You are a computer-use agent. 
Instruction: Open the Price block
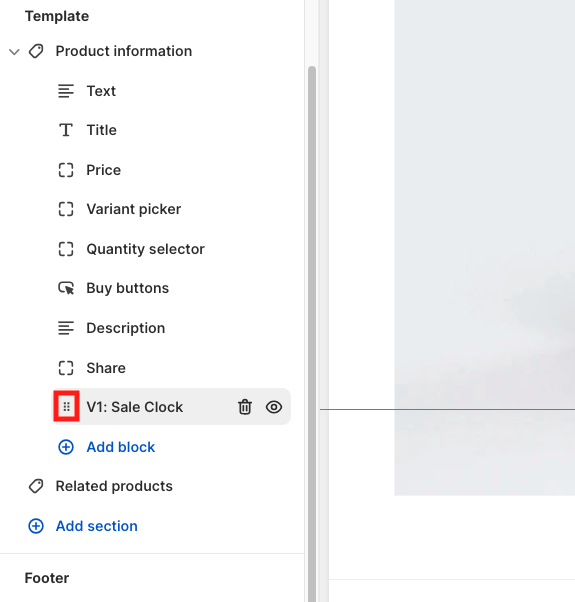coord(104,170)
